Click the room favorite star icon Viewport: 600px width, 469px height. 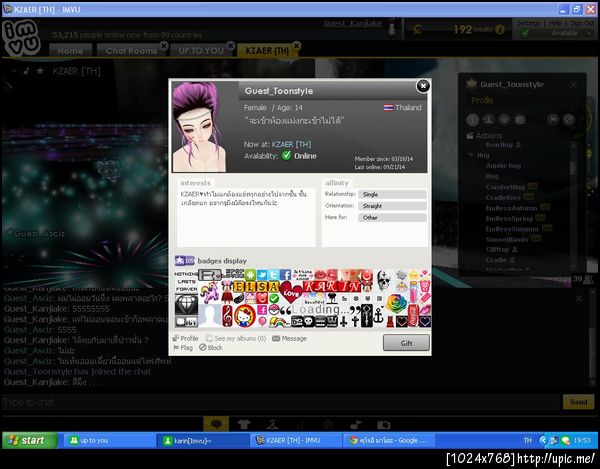click(x=40, y=71)
